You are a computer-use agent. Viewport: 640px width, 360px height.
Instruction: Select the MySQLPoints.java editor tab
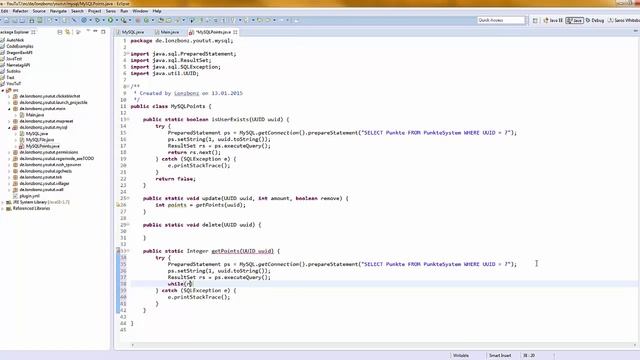213,32
